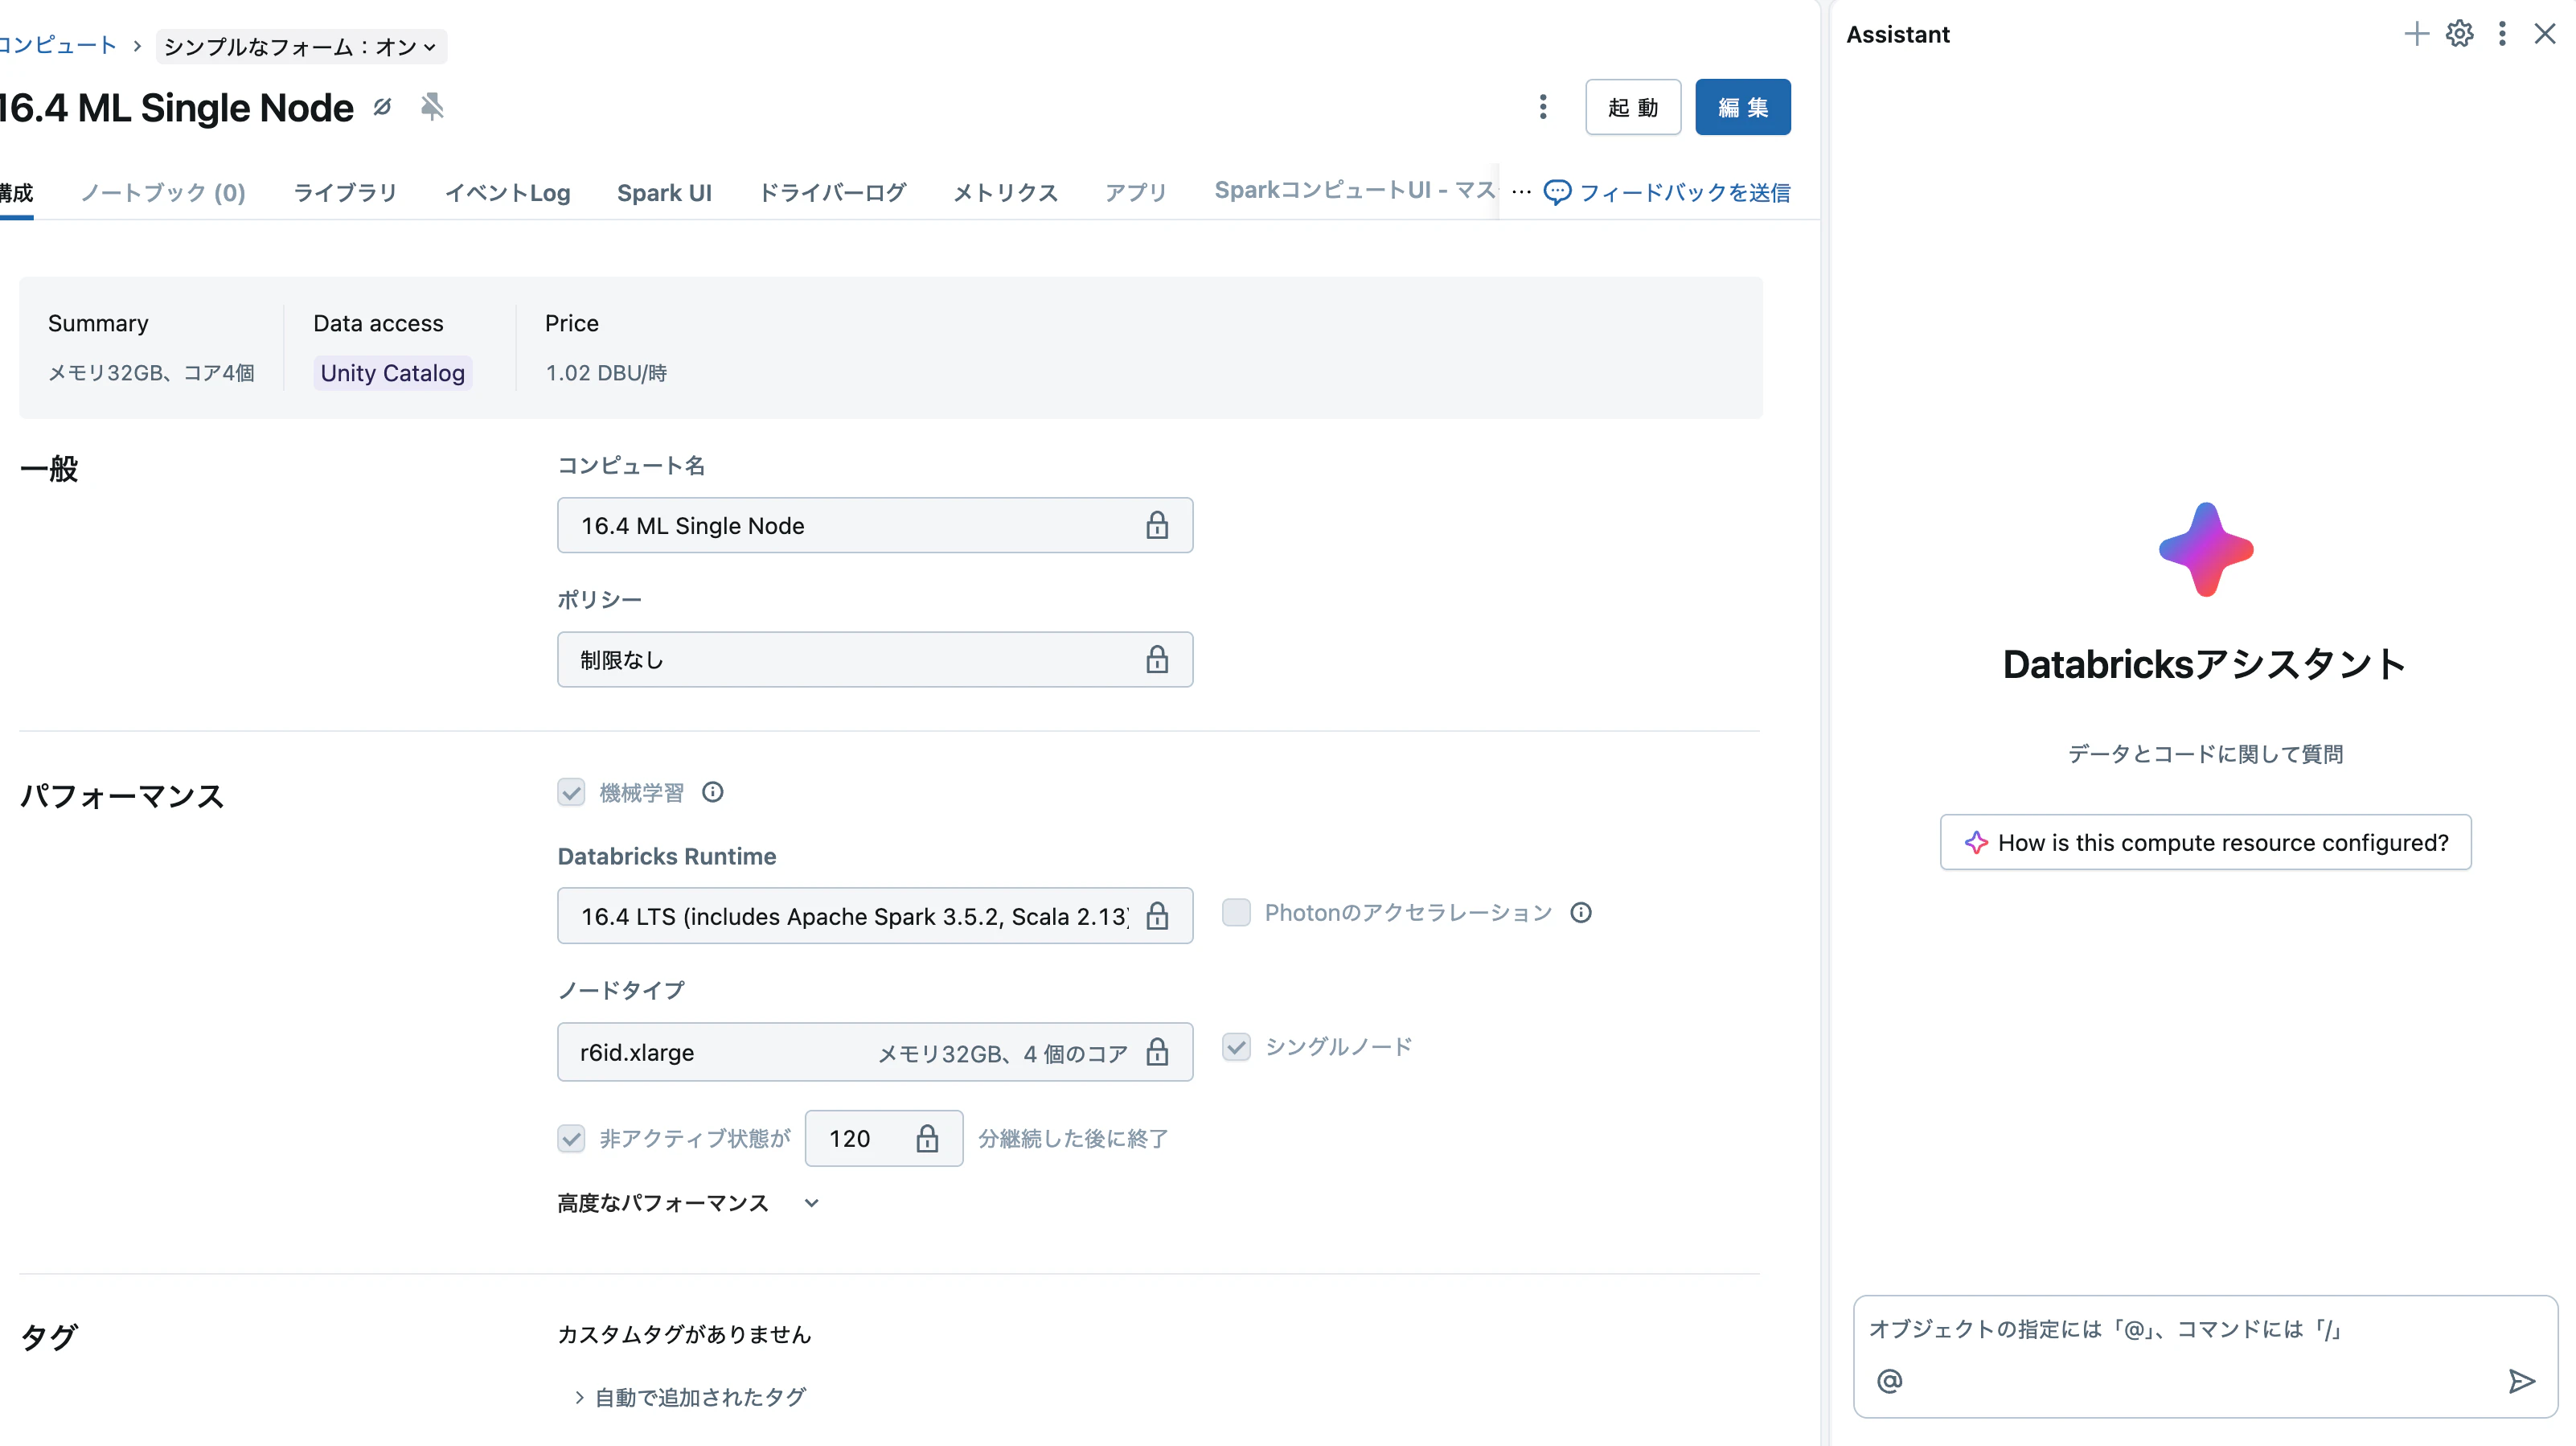
Task: Click フィードバックを送信 link
Action: (1667, 192)
